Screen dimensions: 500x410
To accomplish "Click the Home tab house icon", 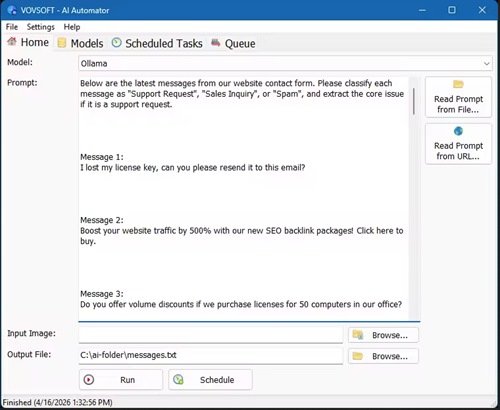I will [12, 41].
